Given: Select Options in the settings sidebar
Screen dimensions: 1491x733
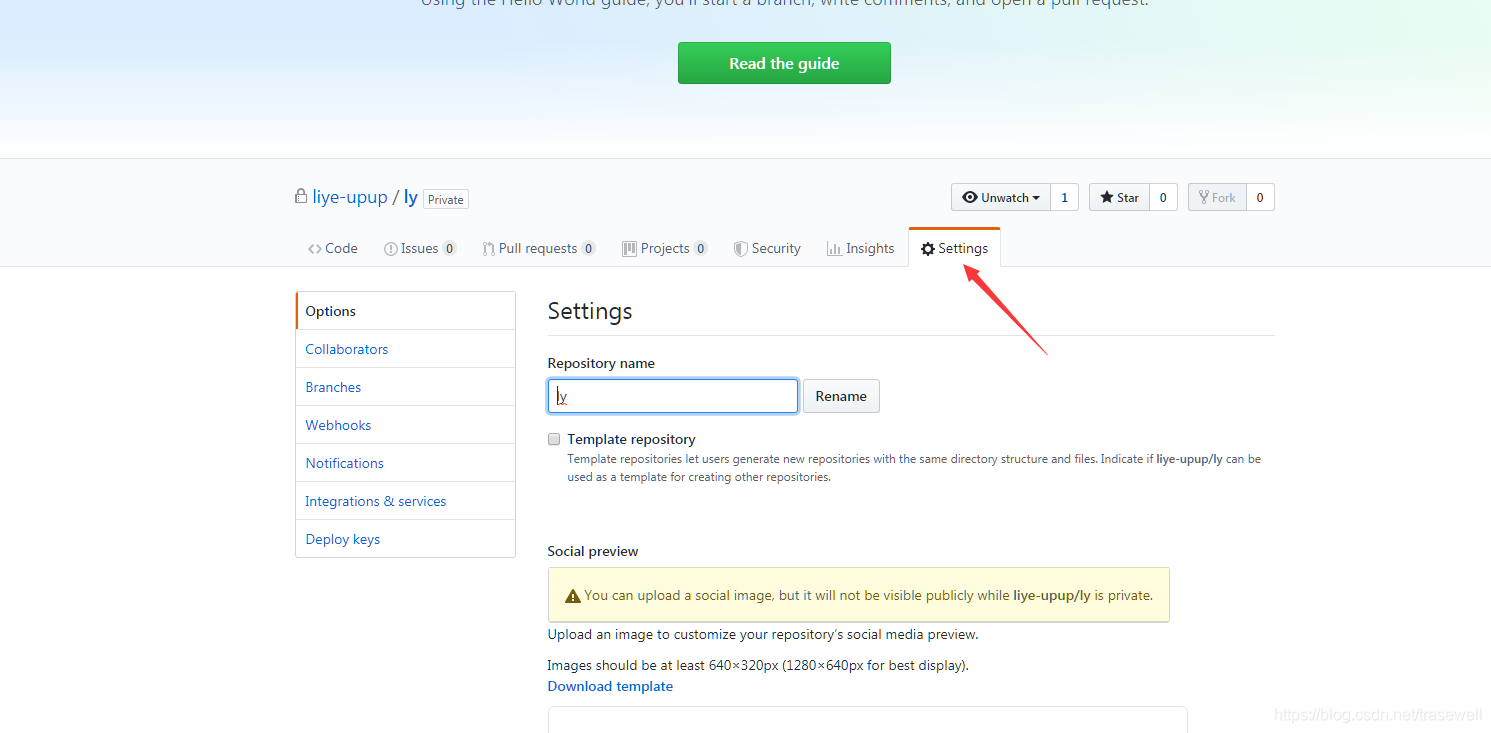Looking at the screenshot, I should [x=406, y=311].
